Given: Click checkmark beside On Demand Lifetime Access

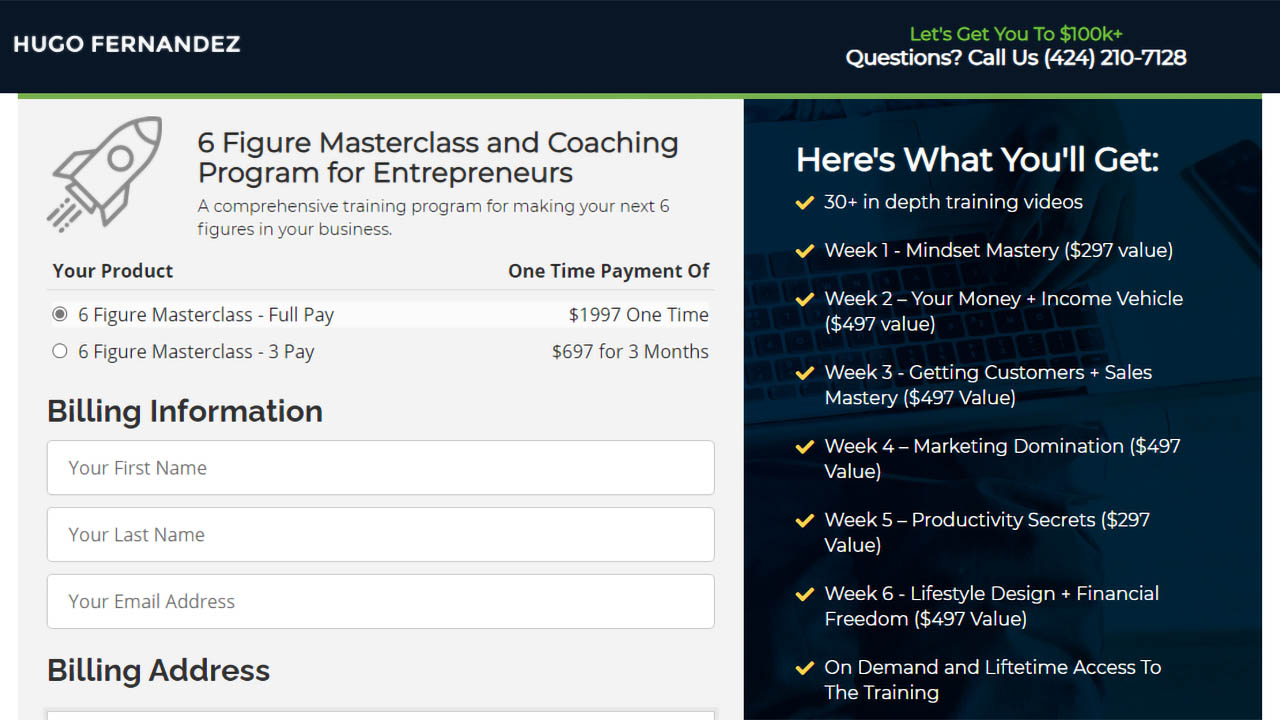Looking at the screenshot, I should [805, 667].
